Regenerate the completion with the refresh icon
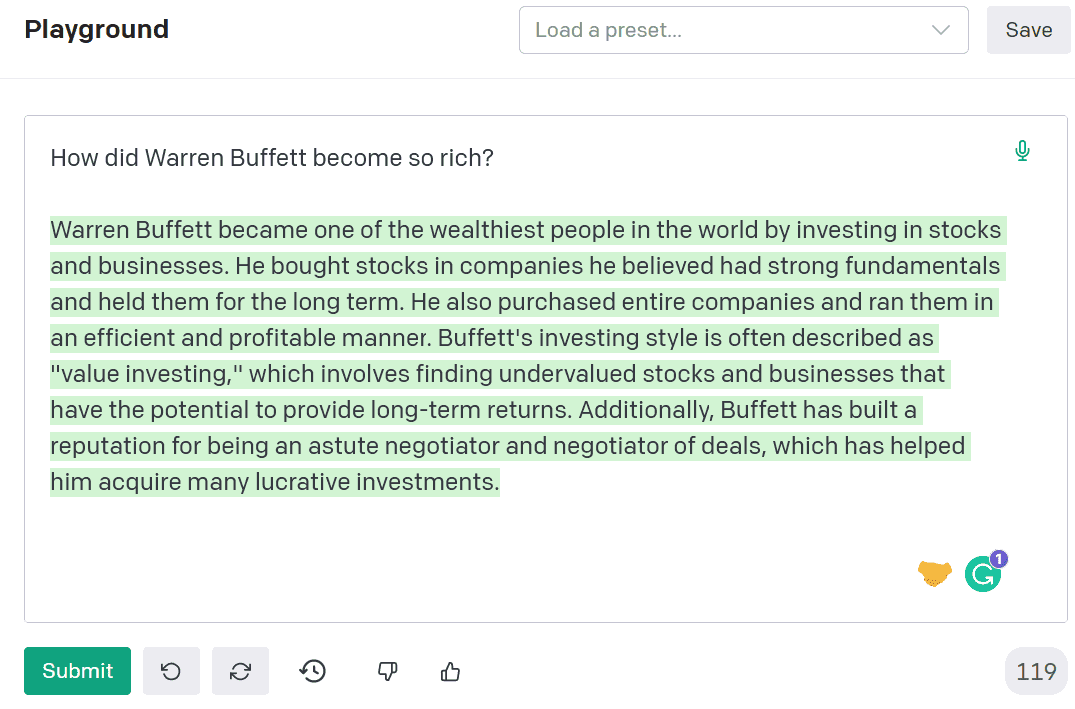Screen dimensions: 1075x709 pyautogui.click(x=241, y=671)
